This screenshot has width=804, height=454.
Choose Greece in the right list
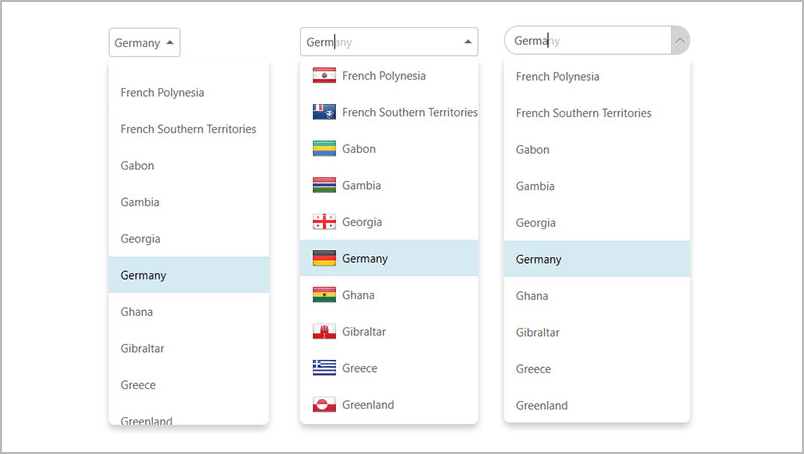pyautogui.click(x=533, y=369)
